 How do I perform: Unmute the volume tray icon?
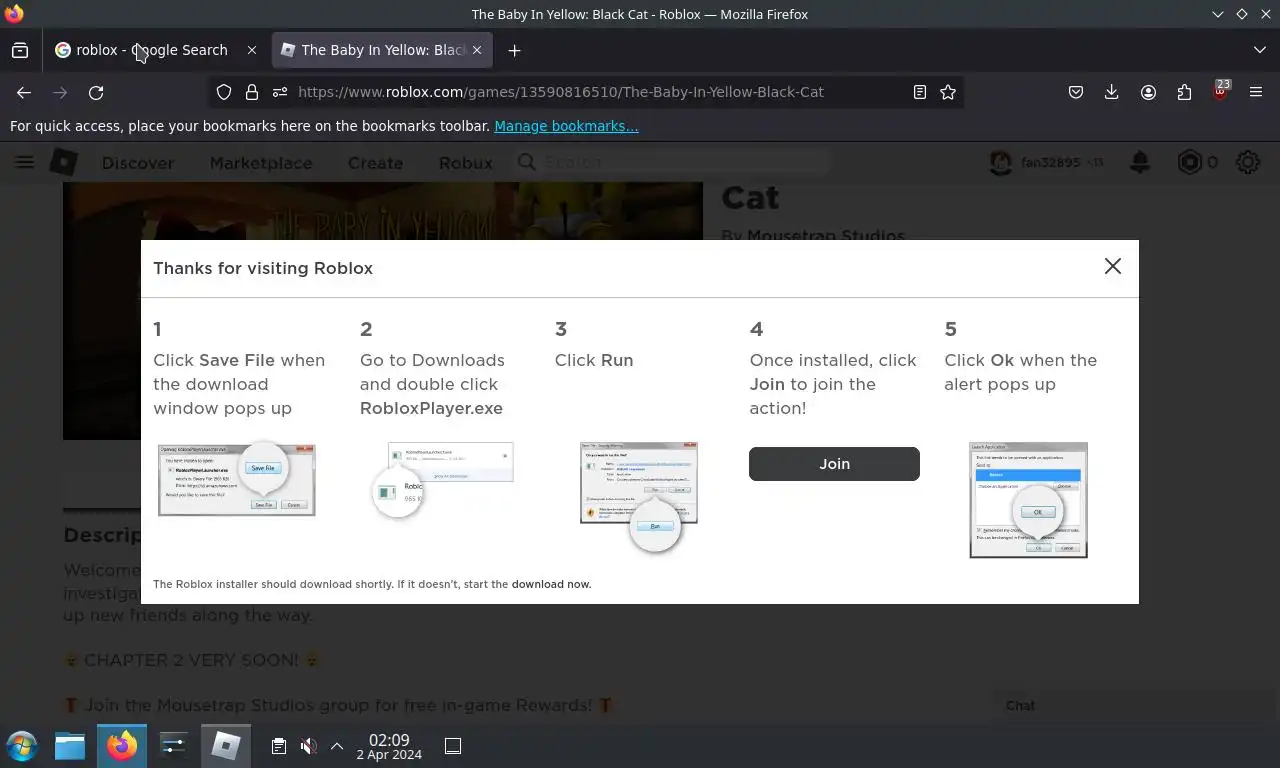pos(308,746)
